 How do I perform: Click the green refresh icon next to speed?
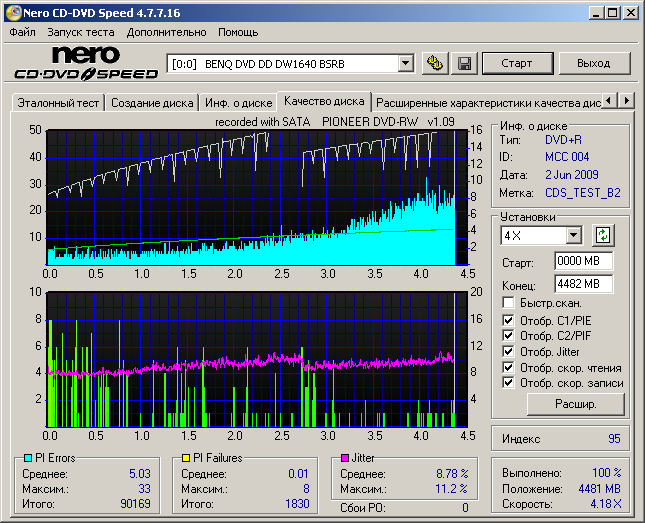tap(602, 236)
